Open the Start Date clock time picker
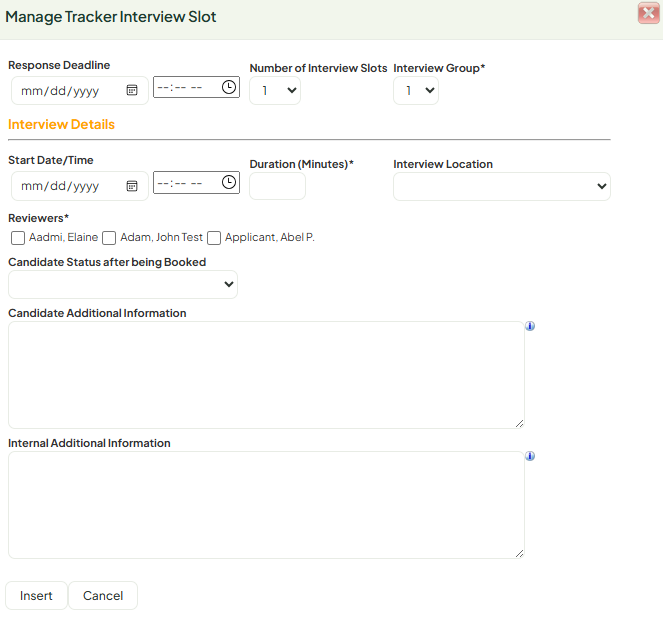 click(229, 182)
